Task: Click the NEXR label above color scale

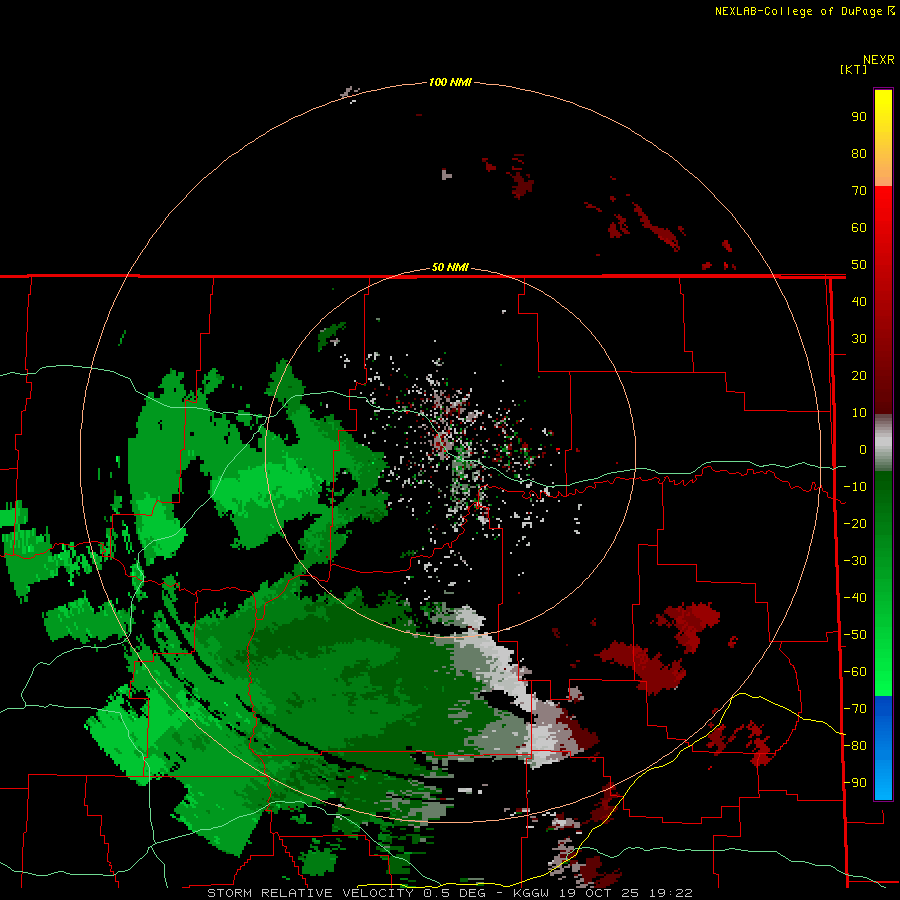Action: tap(879, 60)
